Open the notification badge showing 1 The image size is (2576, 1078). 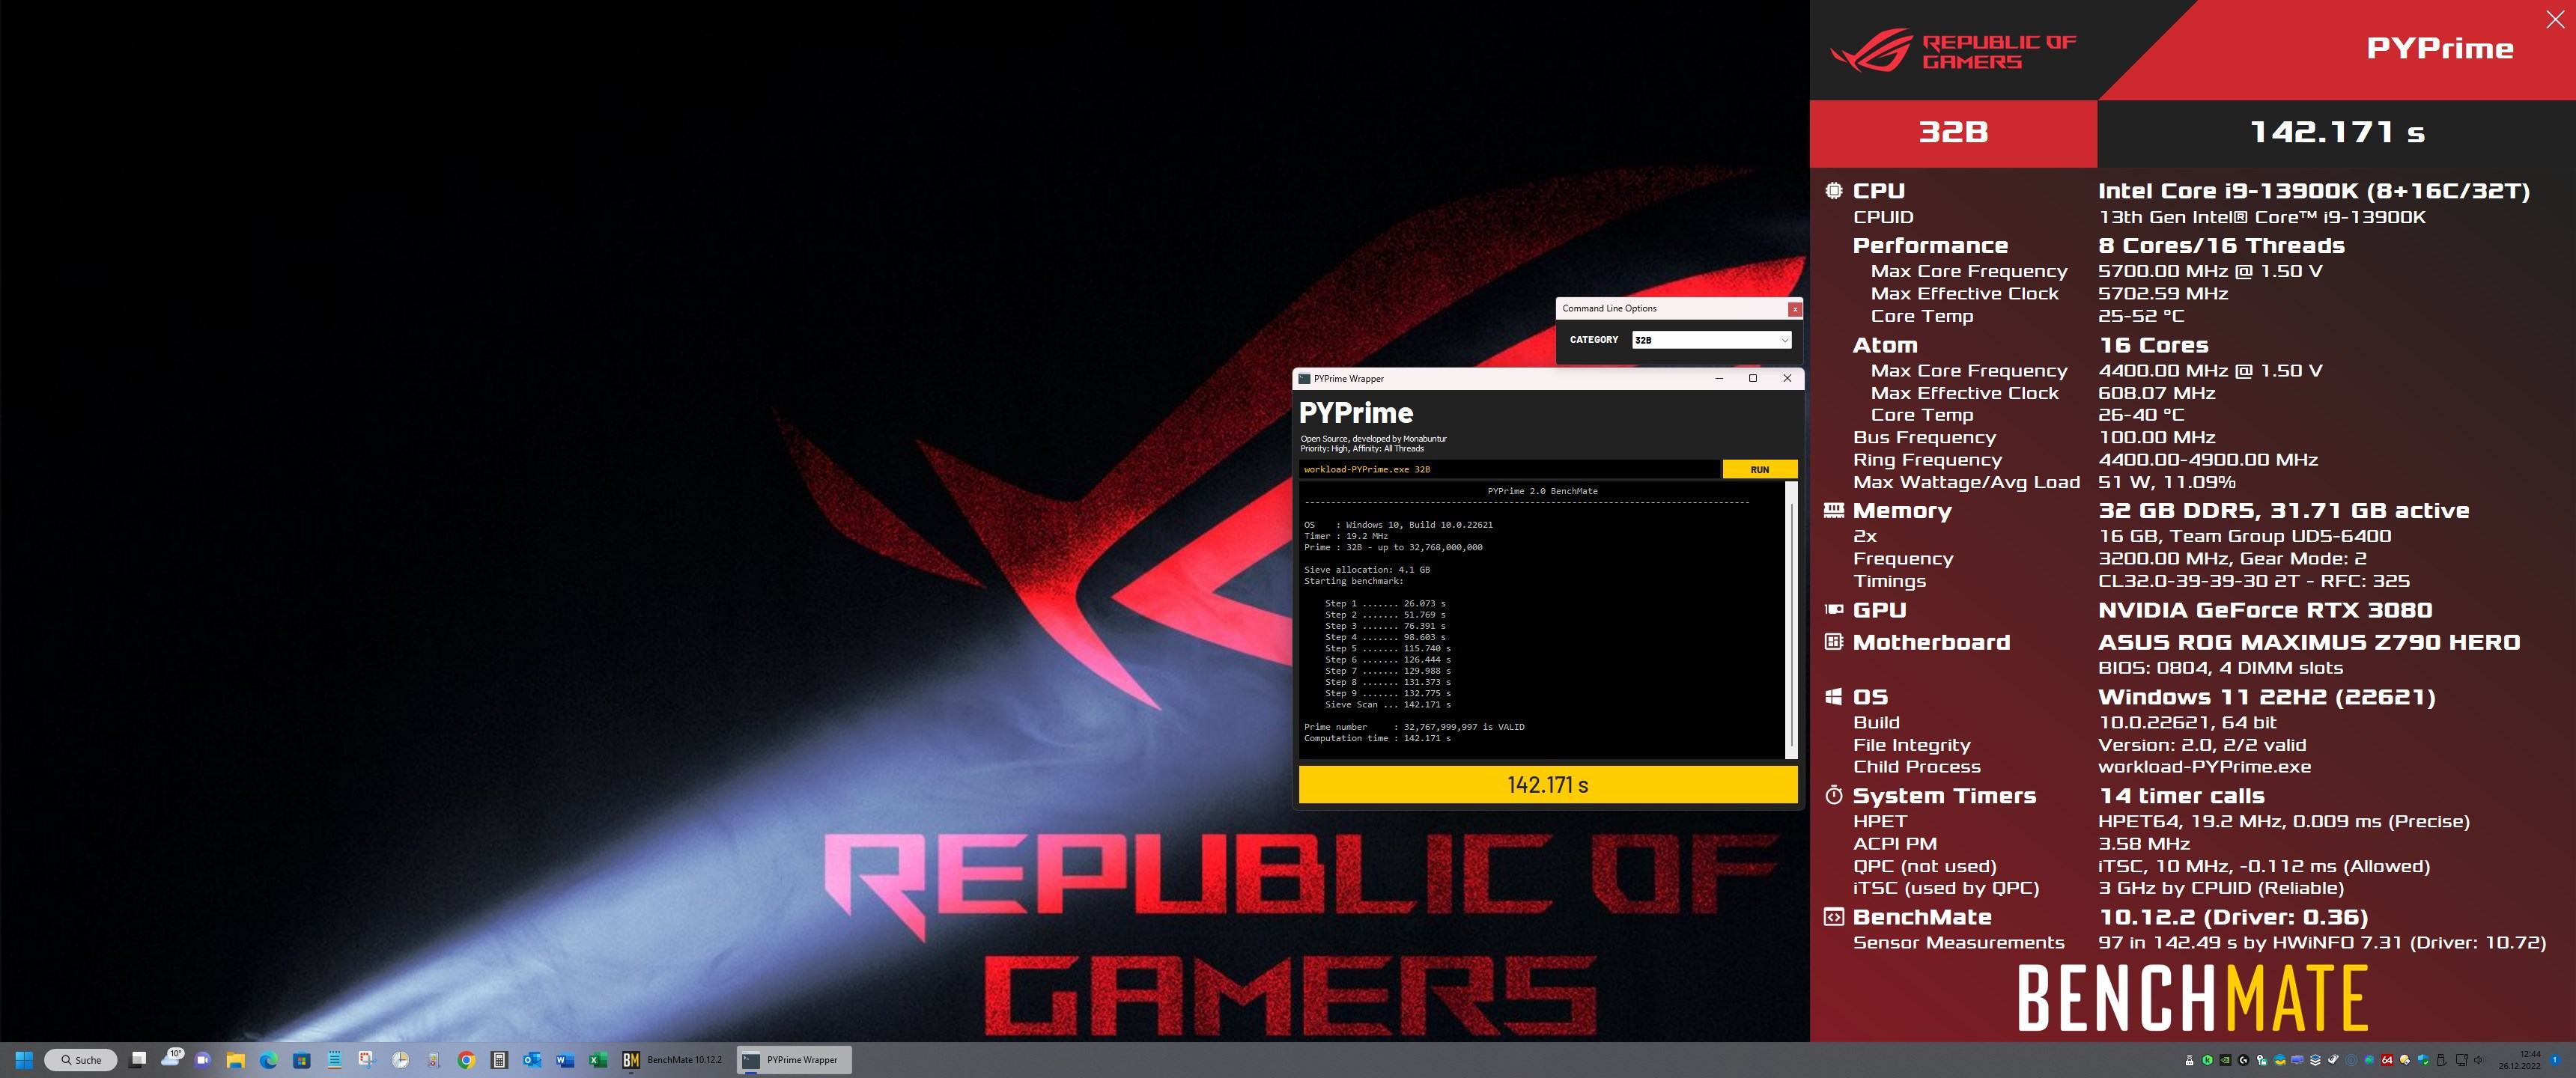tap(2555, 1060)
